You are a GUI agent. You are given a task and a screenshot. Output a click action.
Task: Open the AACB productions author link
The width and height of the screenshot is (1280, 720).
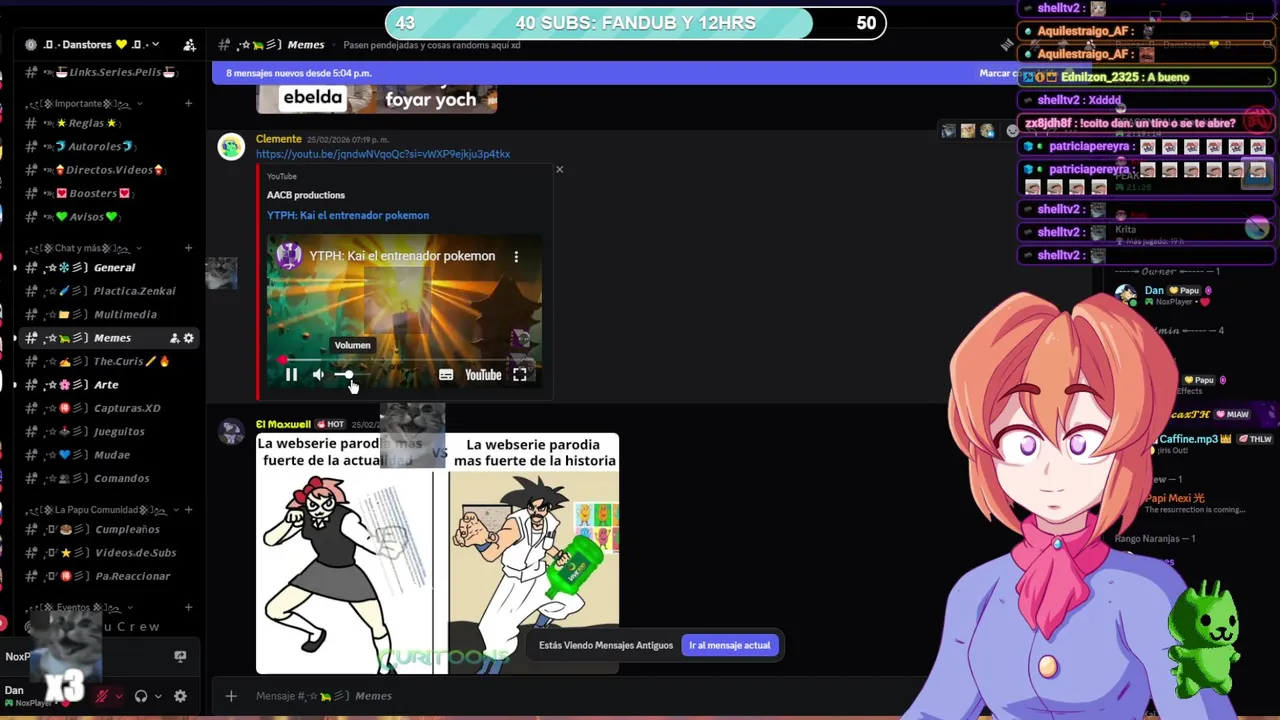coord(306,195)
